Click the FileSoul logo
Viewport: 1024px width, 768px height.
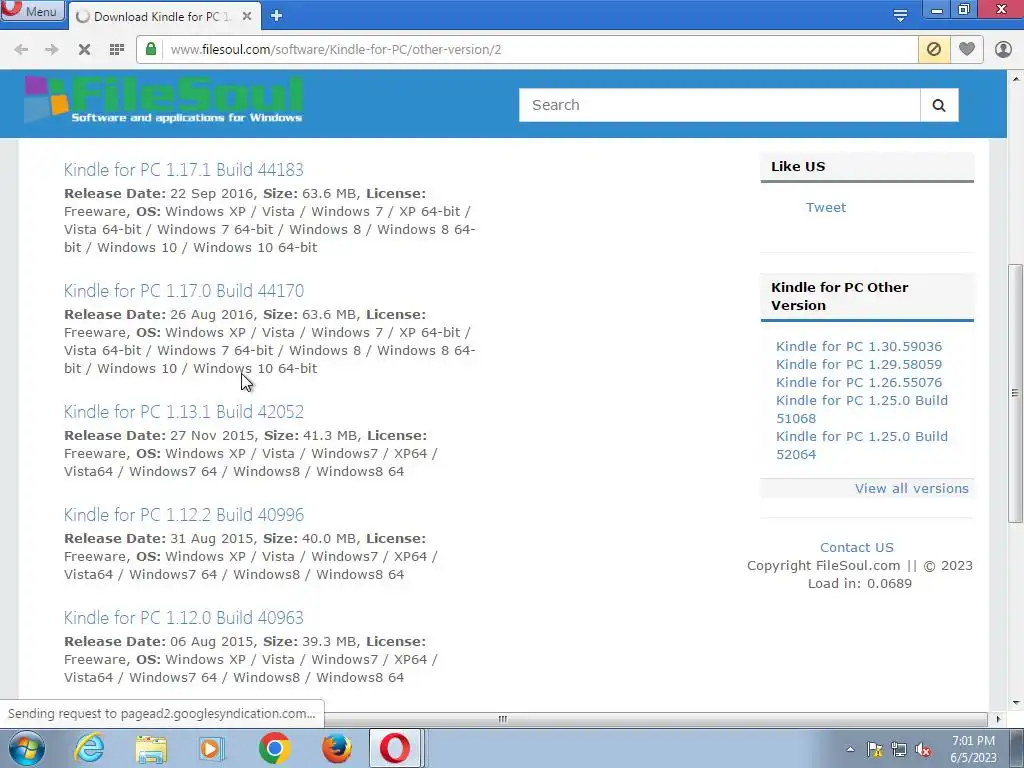click(163, 99)
